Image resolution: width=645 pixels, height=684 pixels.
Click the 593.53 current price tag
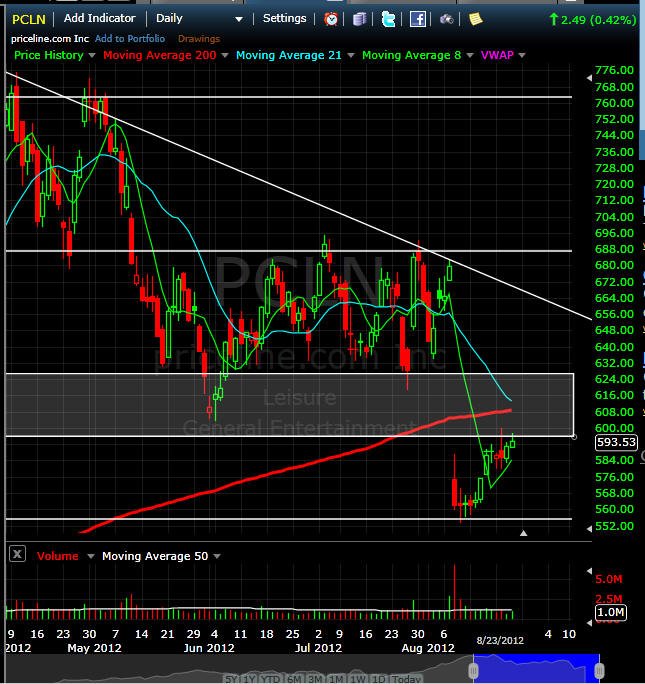pyautogui.click(x=616, y=442)
